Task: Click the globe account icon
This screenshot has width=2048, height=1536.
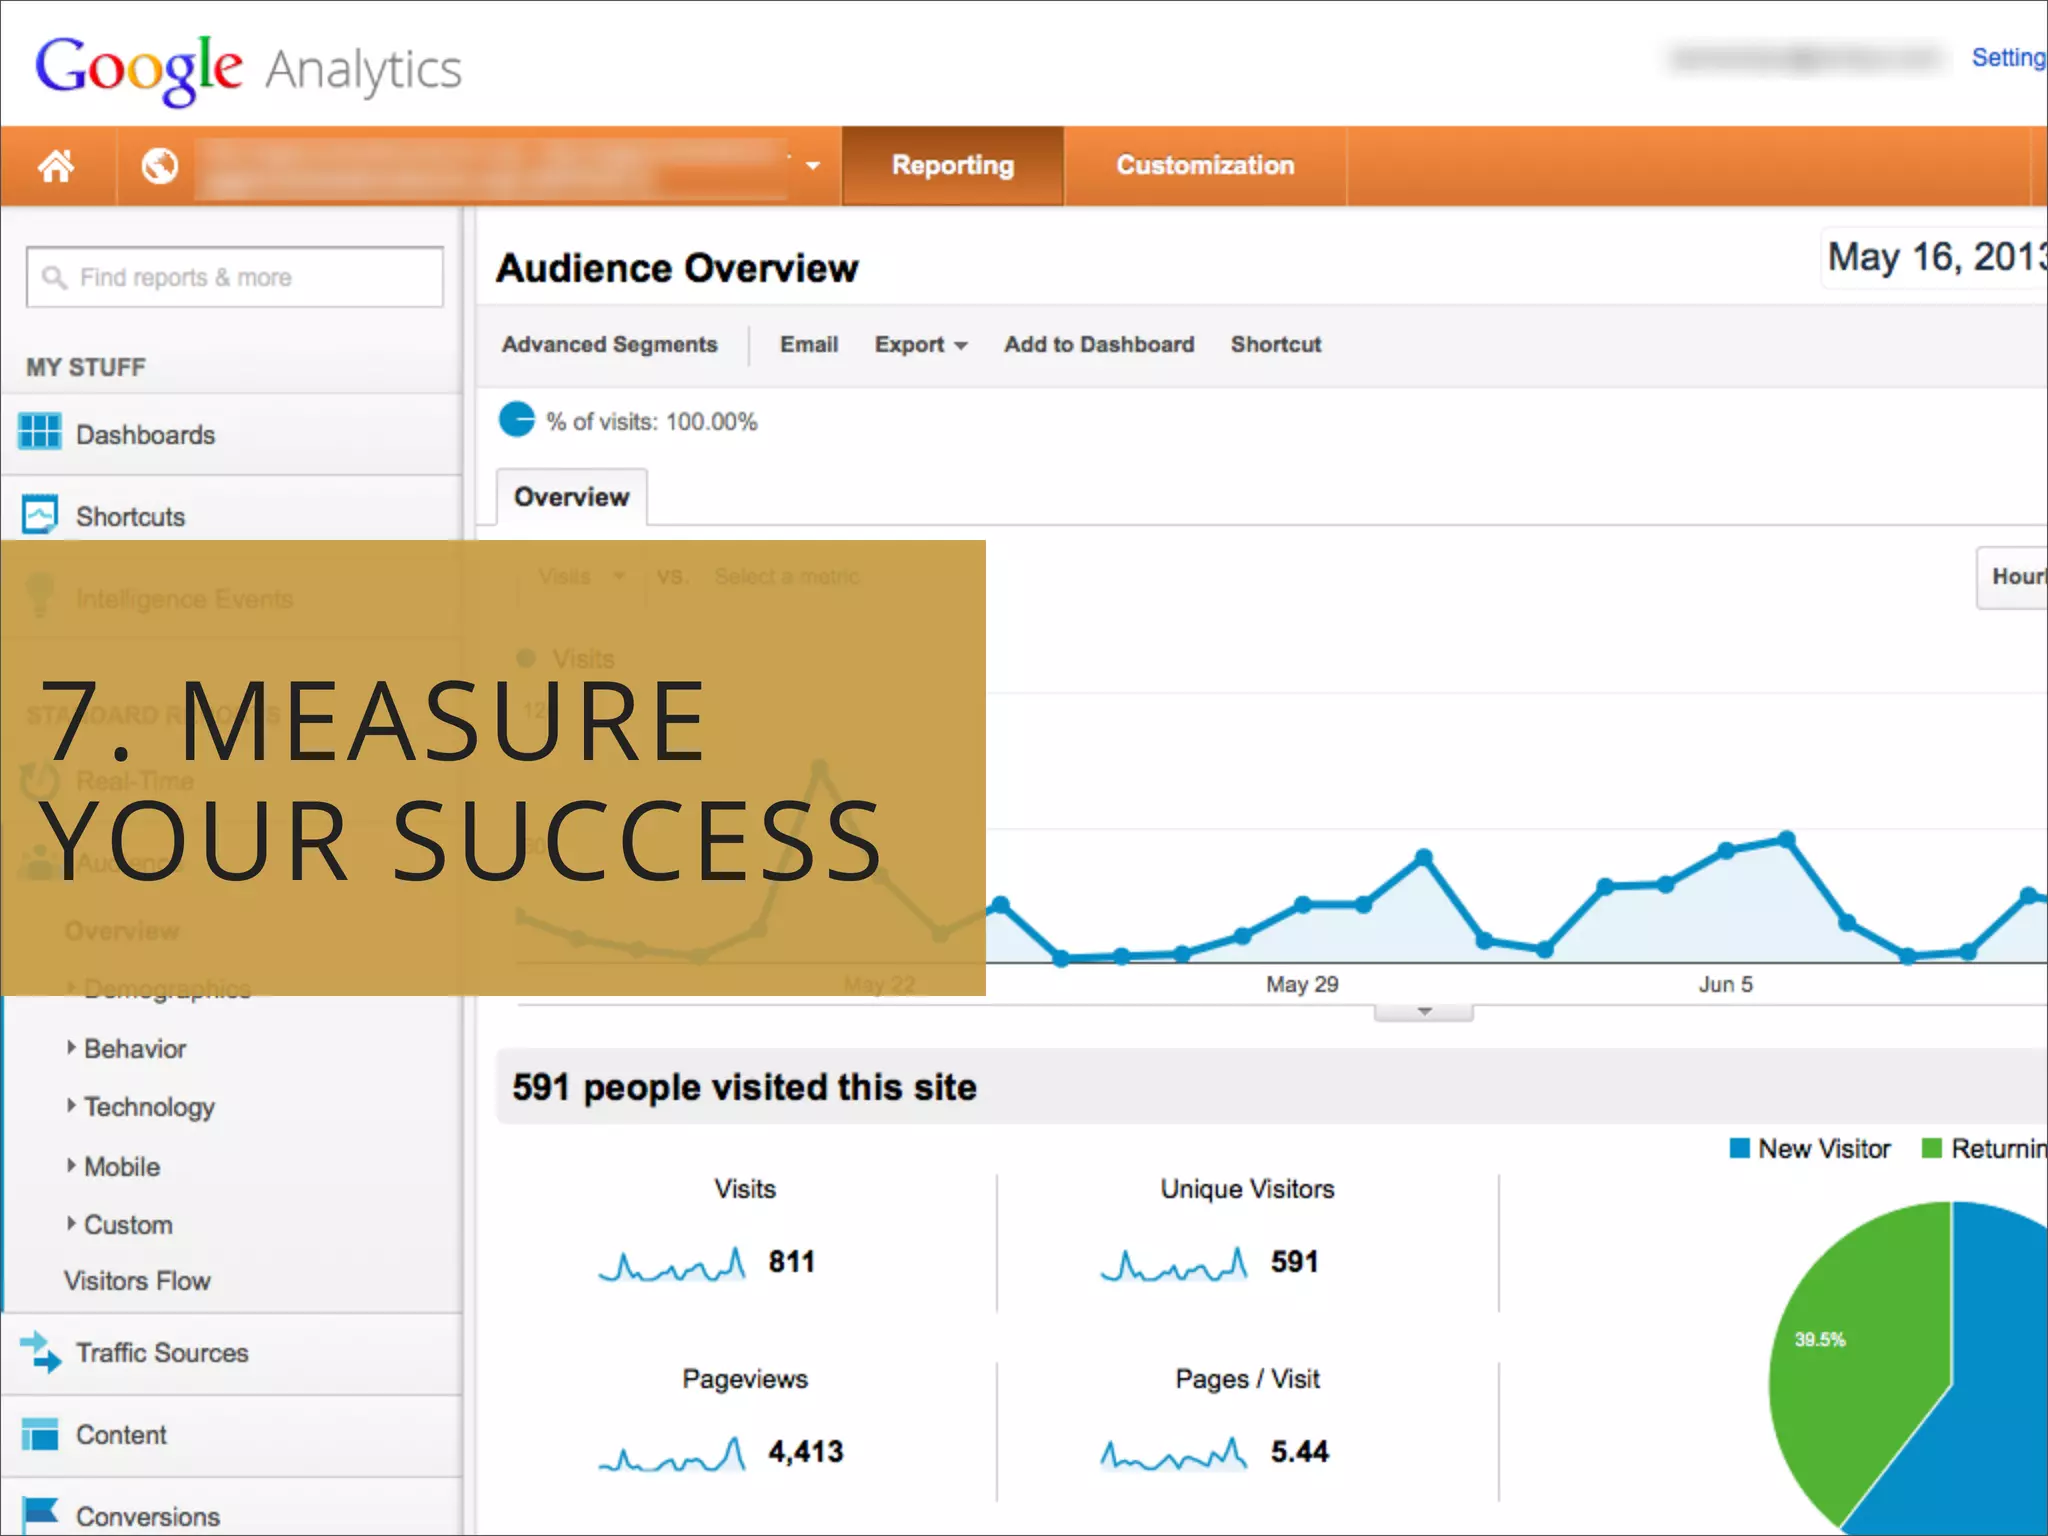Action: pyautogui.click(x=159, y=165)
